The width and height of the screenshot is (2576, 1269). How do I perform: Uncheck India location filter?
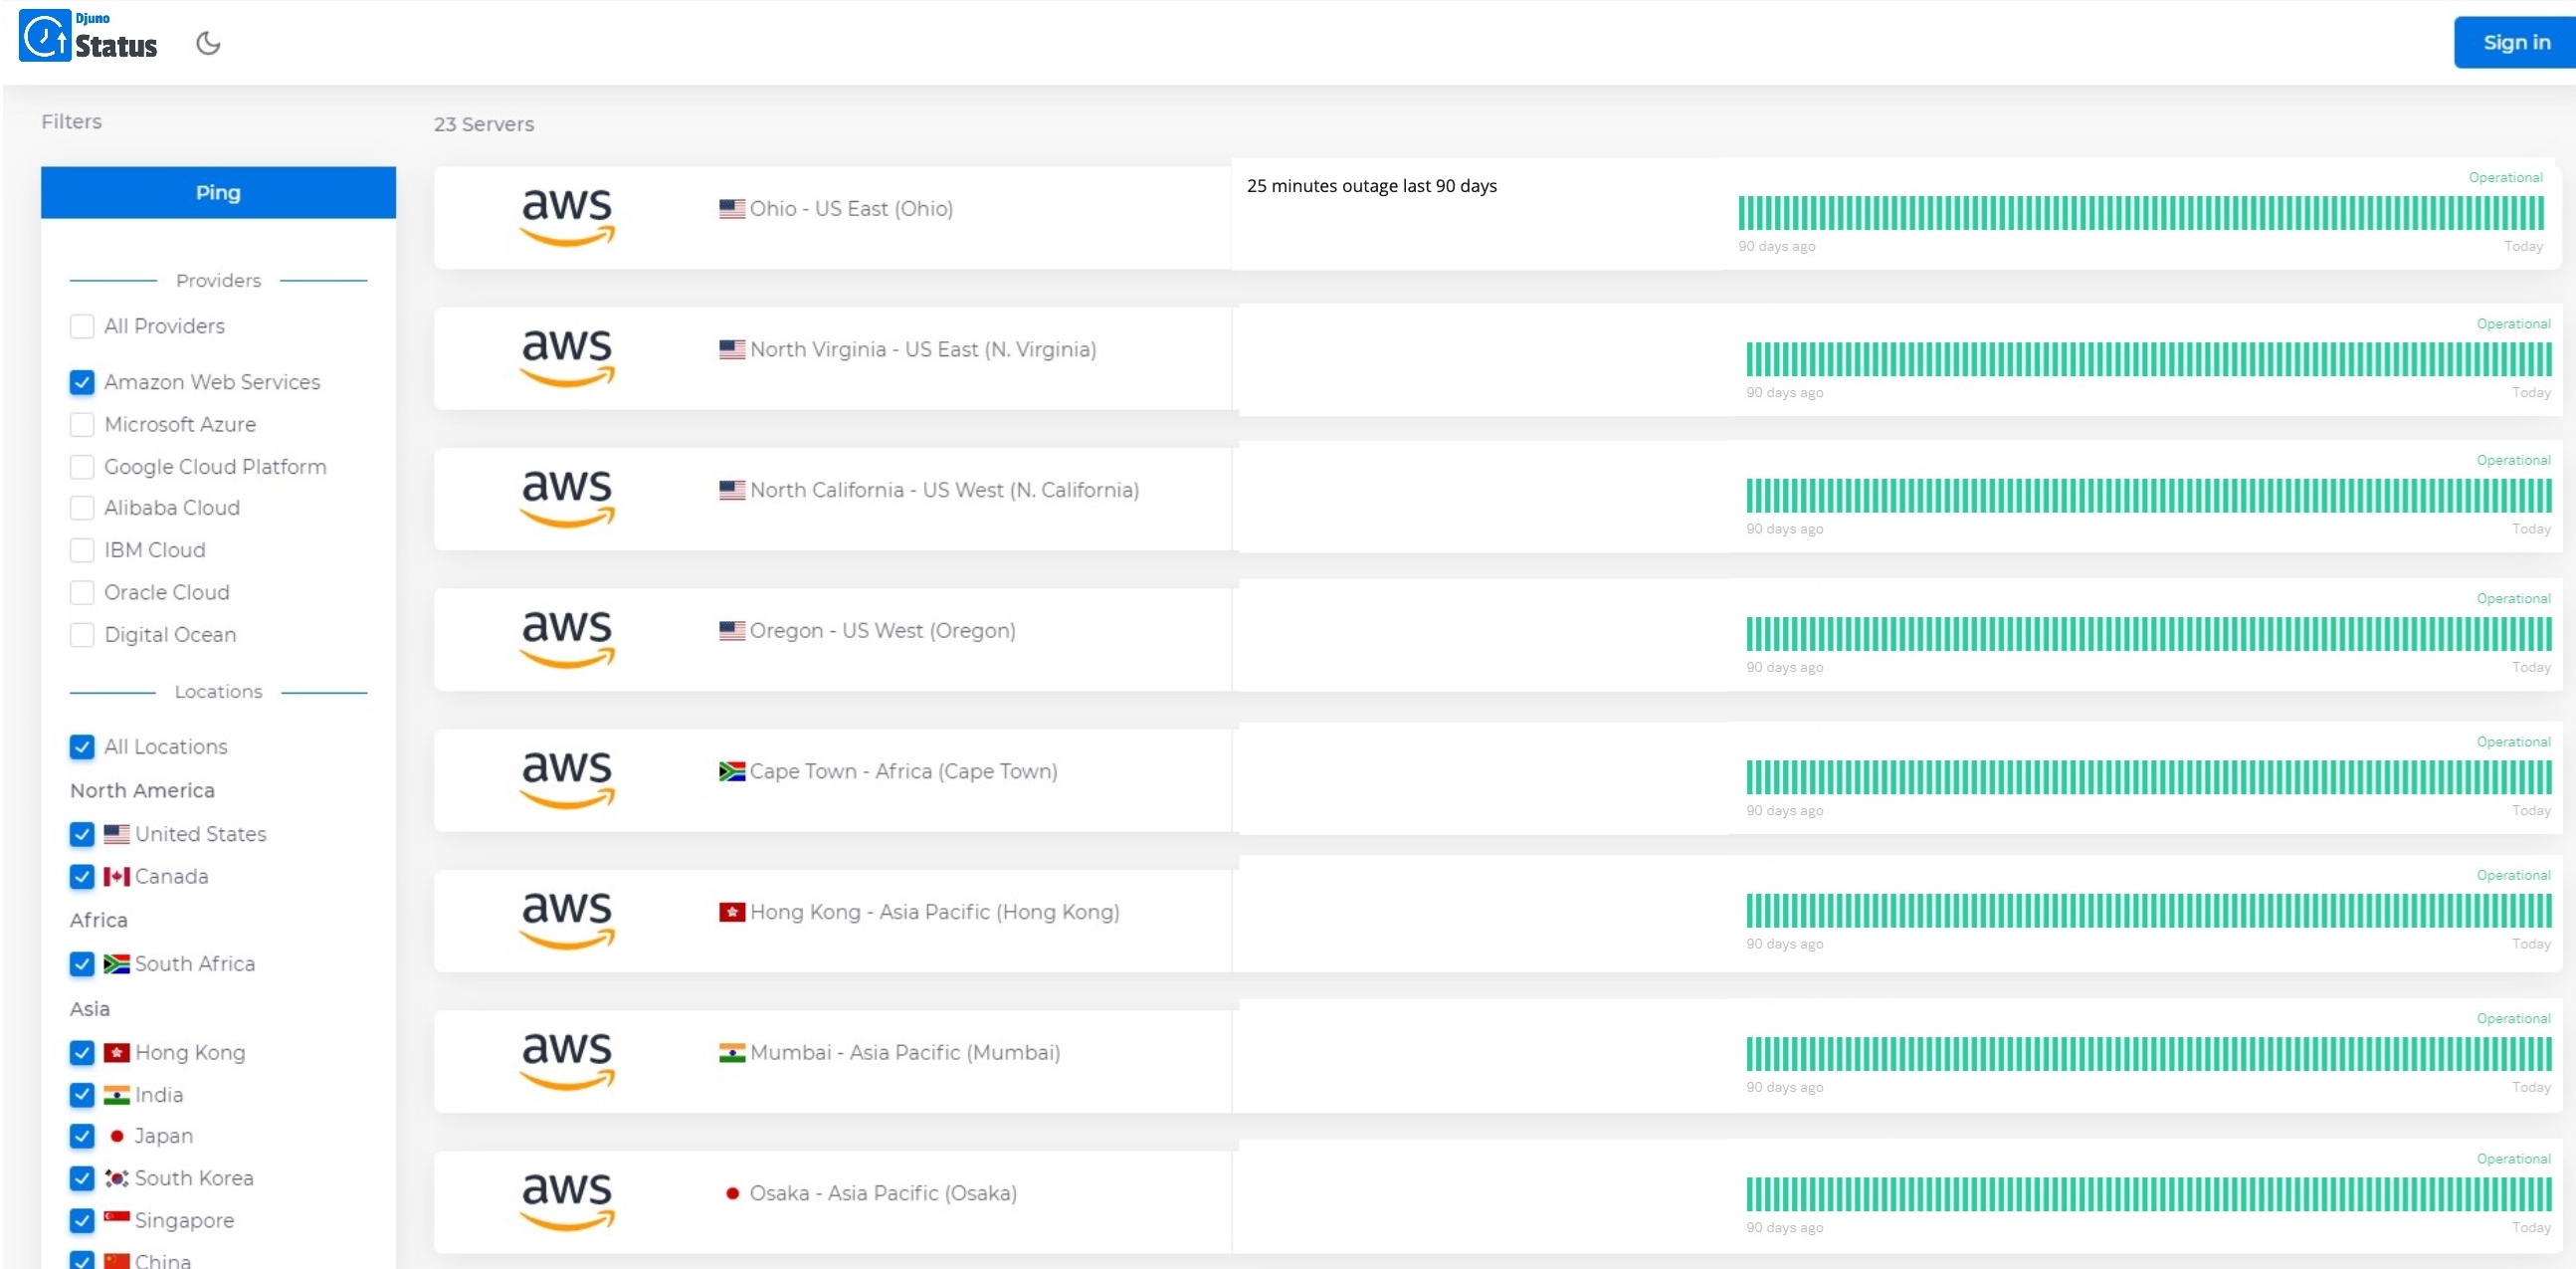(82, 1095)
